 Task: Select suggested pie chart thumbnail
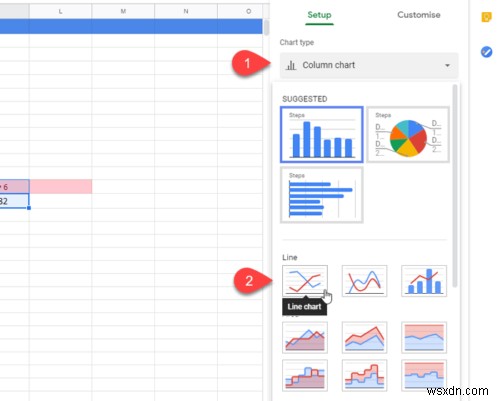click(408, 135)
